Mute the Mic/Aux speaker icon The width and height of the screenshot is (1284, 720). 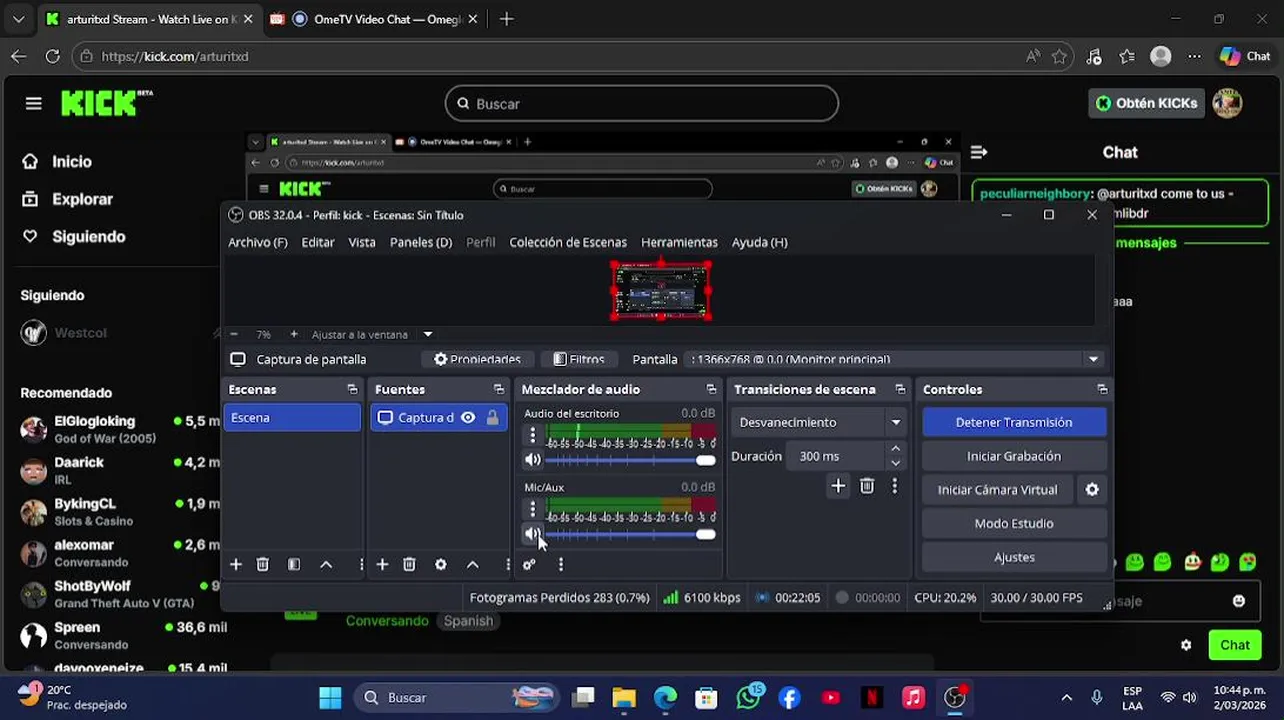pos(533,534)
